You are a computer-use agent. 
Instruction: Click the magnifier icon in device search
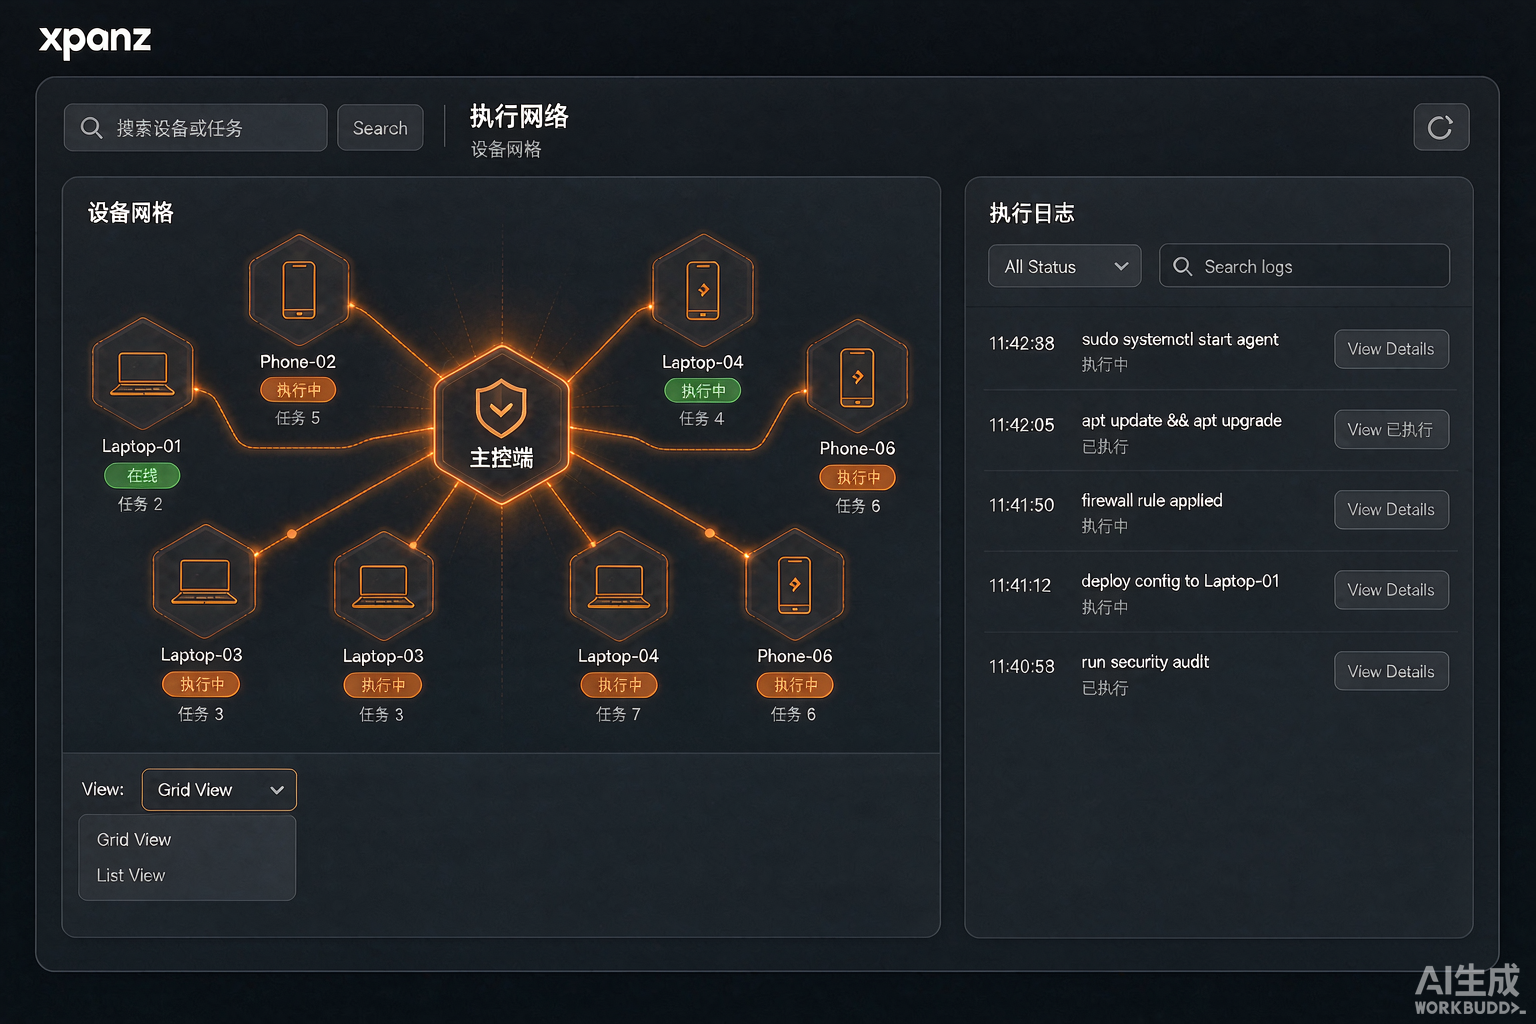click(91, 128)
